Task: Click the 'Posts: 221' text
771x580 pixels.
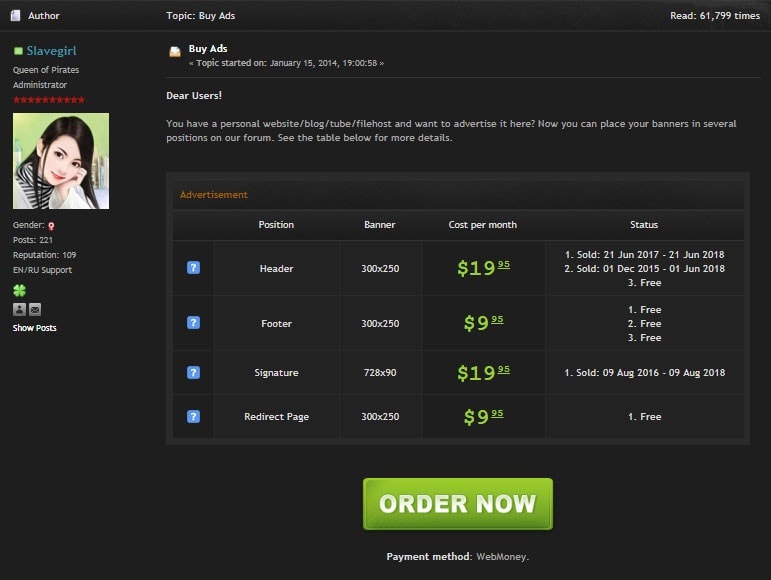Action: pos(32,240)
